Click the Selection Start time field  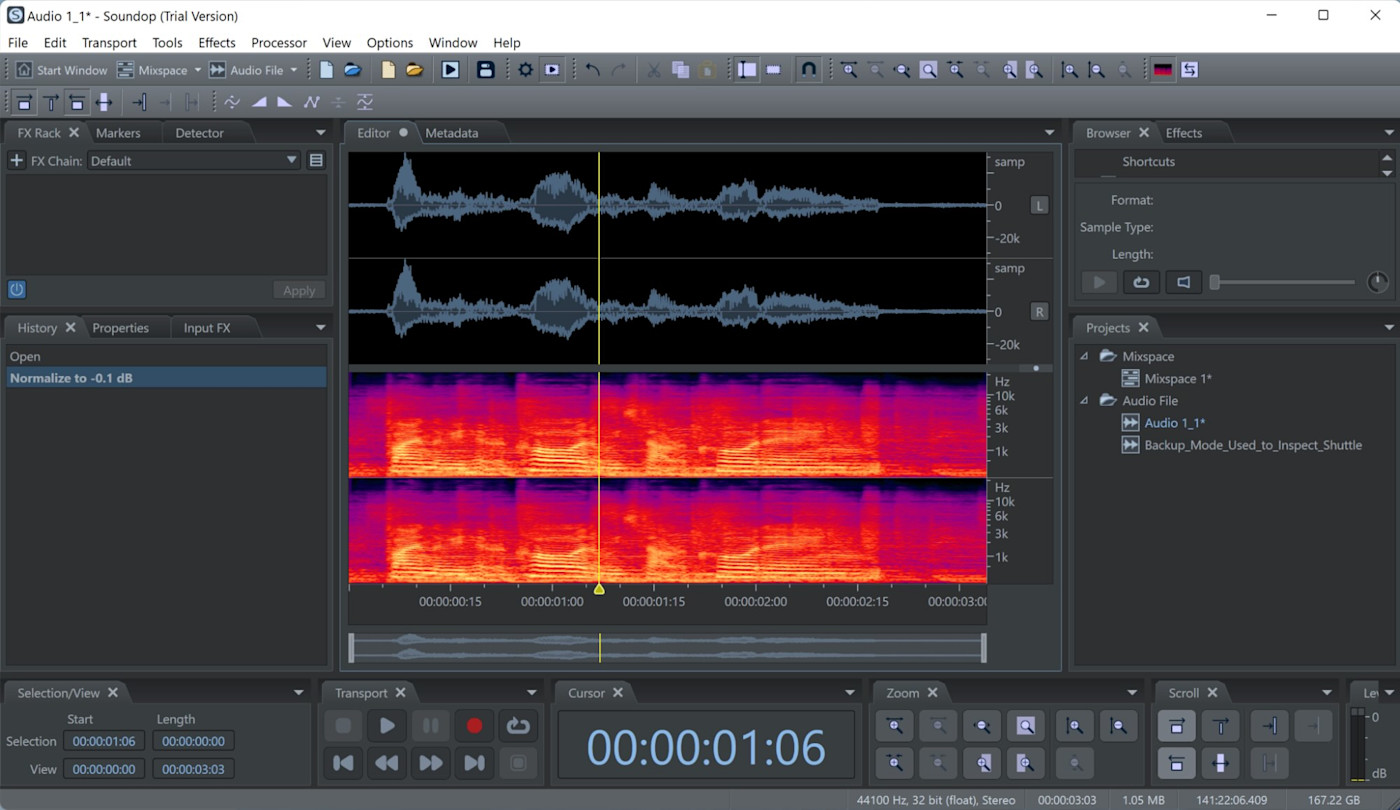click(x=104, y=741)
